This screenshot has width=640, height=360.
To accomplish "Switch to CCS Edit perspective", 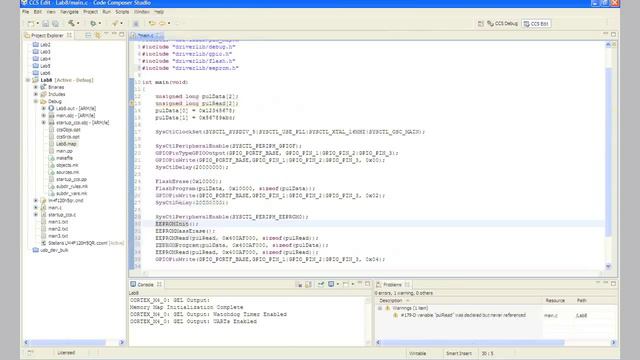I will 536,24.
